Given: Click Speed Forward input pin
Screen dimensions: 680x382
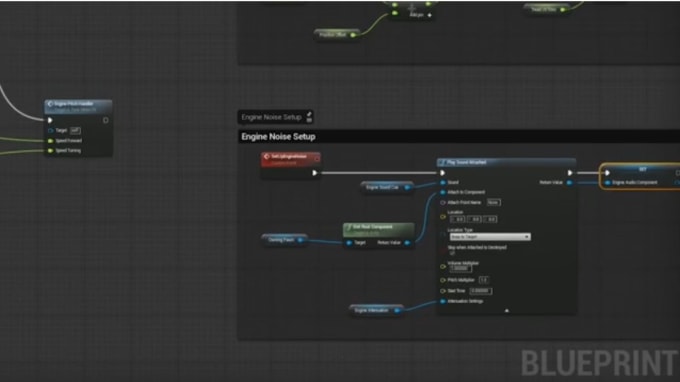Looking at the screenshot, I should pos(50,141).
